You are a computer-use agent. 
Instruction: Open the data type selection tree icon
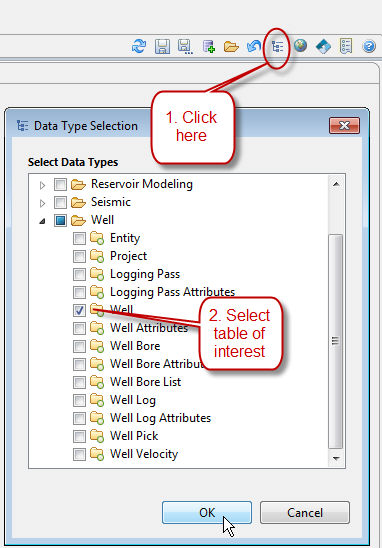278,46
